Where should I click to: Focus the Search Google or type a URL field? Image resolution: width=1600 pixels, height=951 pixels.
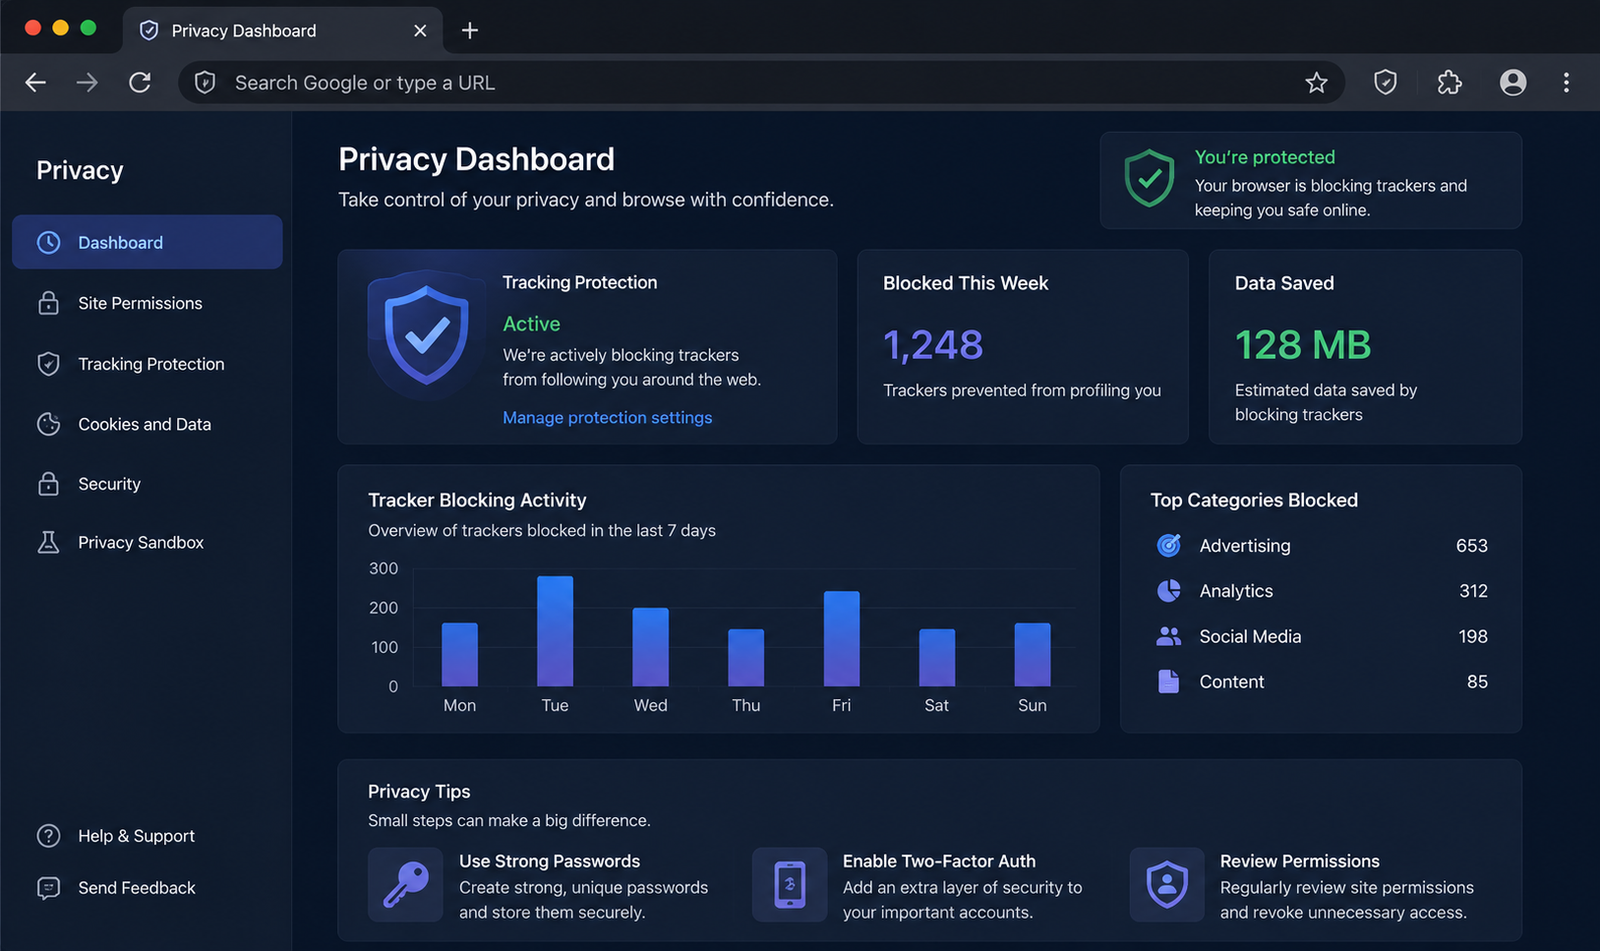760,83
